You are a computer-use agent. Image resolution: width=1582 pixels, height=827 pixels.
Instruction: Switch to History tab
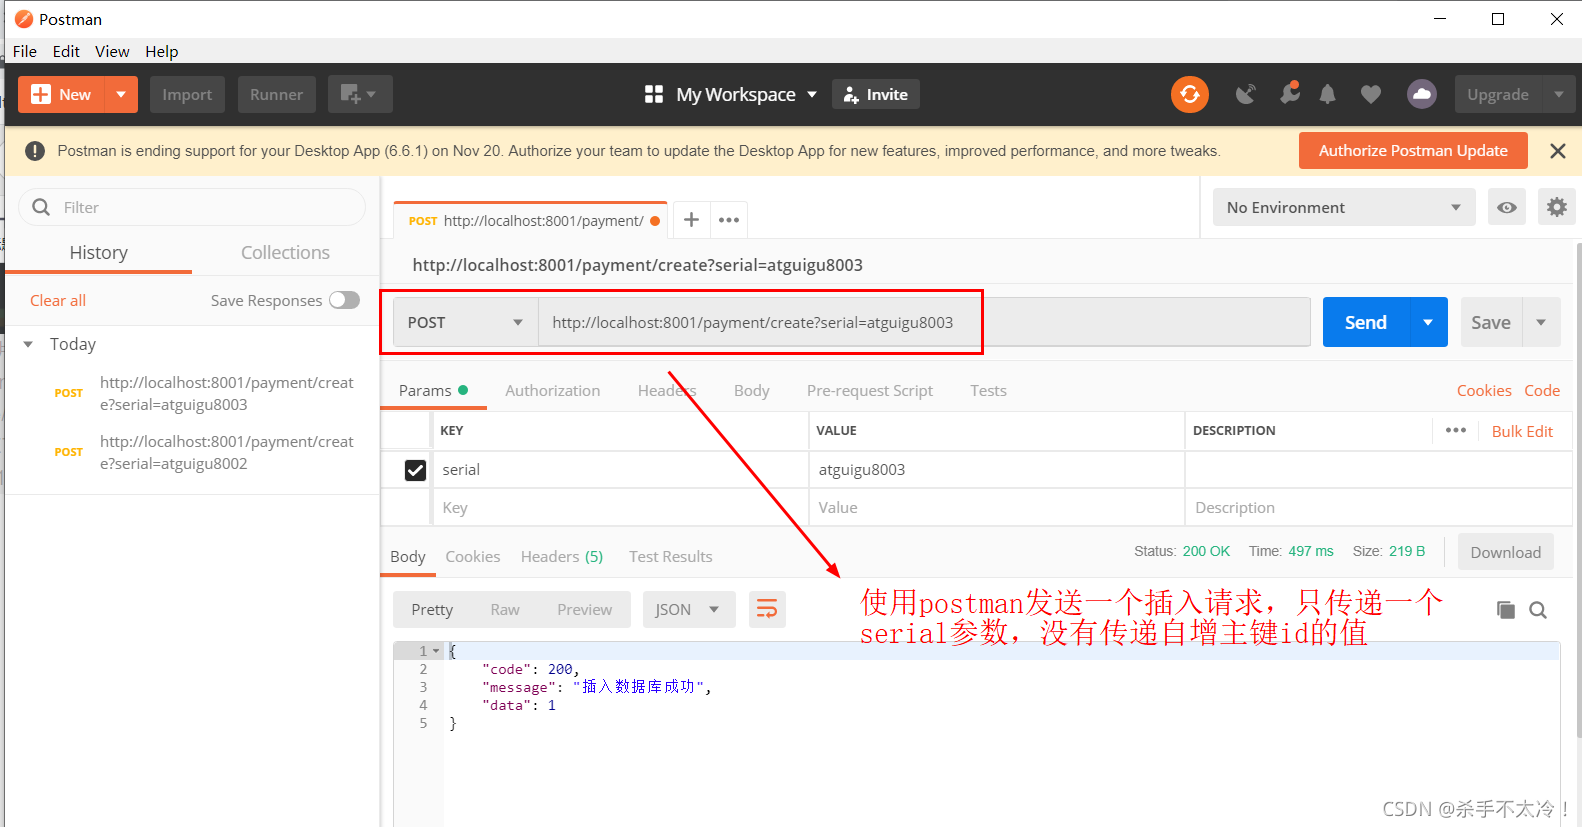coord(99,252)
